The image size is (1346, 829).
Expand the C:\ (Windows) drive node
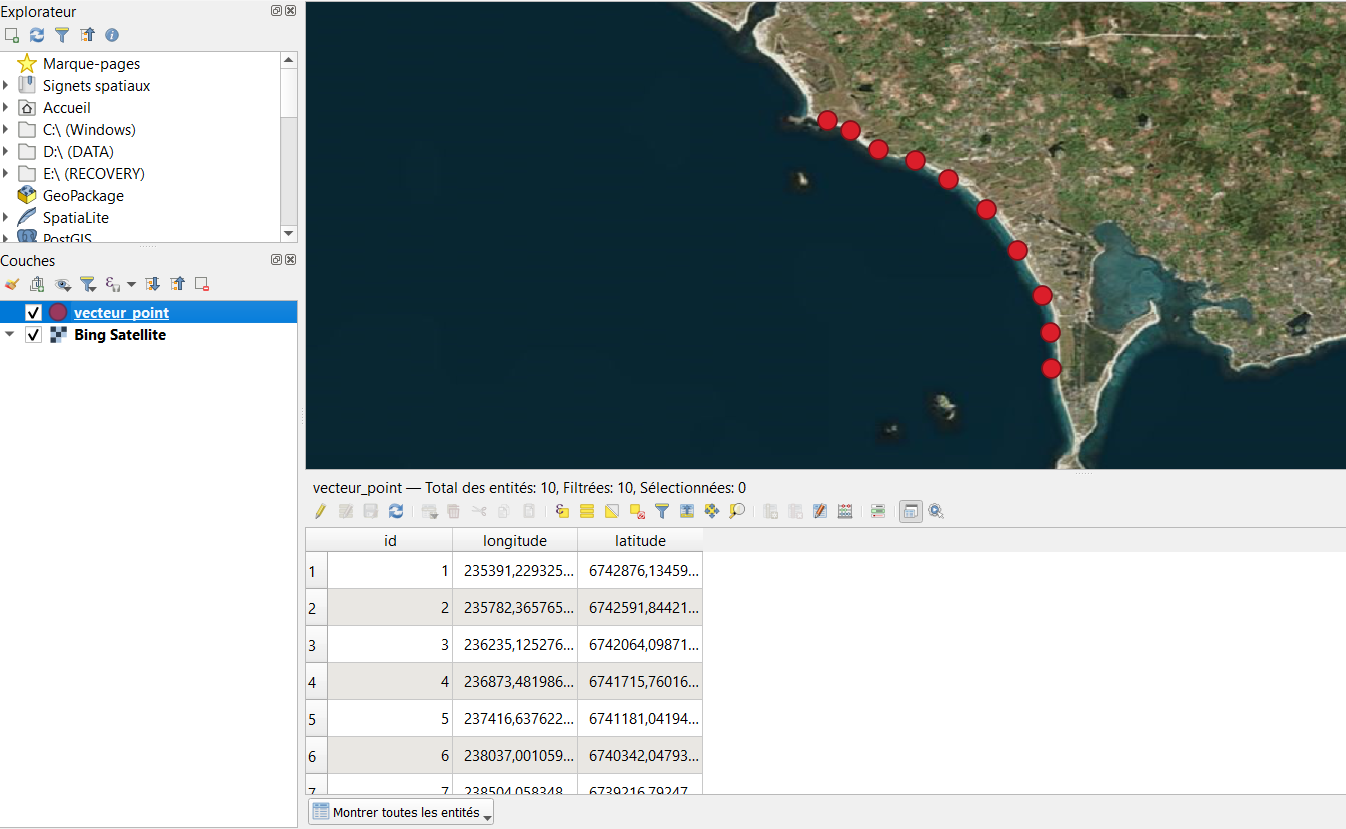tap(6, 130)
